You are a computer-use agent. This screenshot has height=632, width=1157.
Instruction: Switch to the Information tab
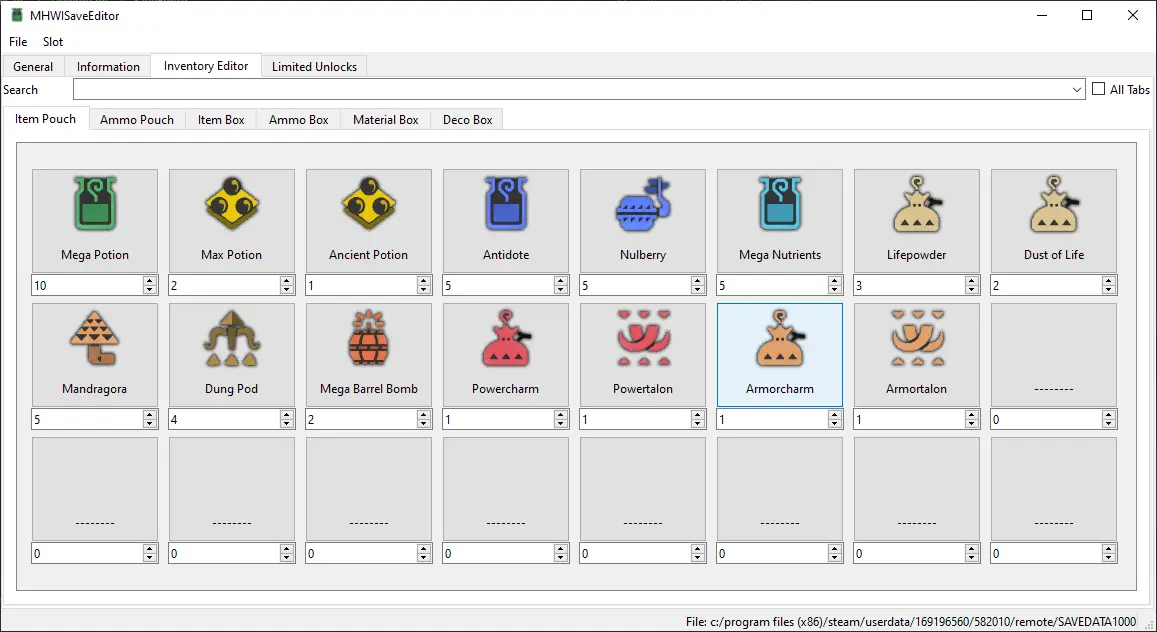[108, 66]
